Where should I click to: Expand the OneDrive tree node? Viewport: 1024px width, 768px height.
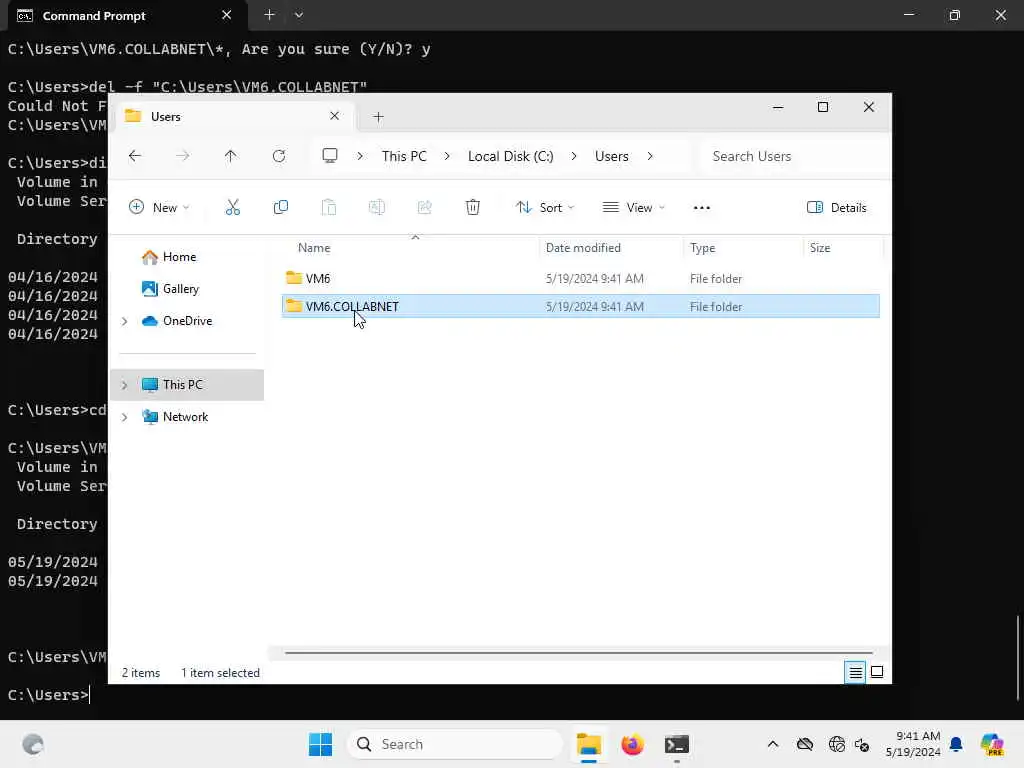[124, 321]
